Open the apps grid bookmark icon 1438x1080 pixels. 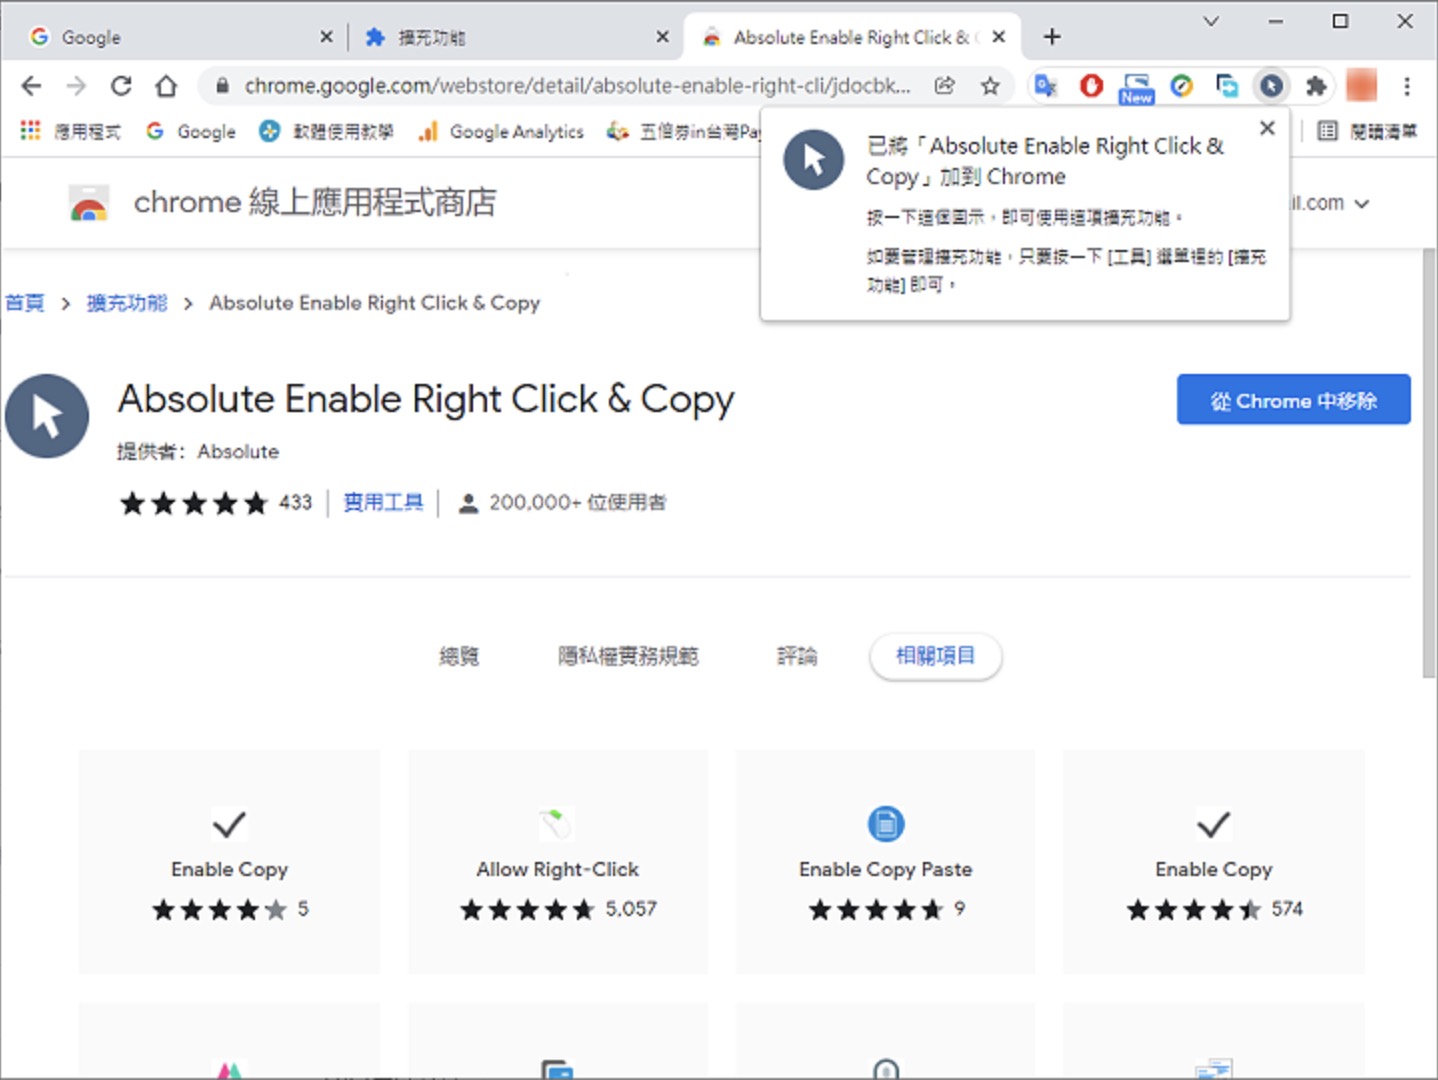pos(30,131)
